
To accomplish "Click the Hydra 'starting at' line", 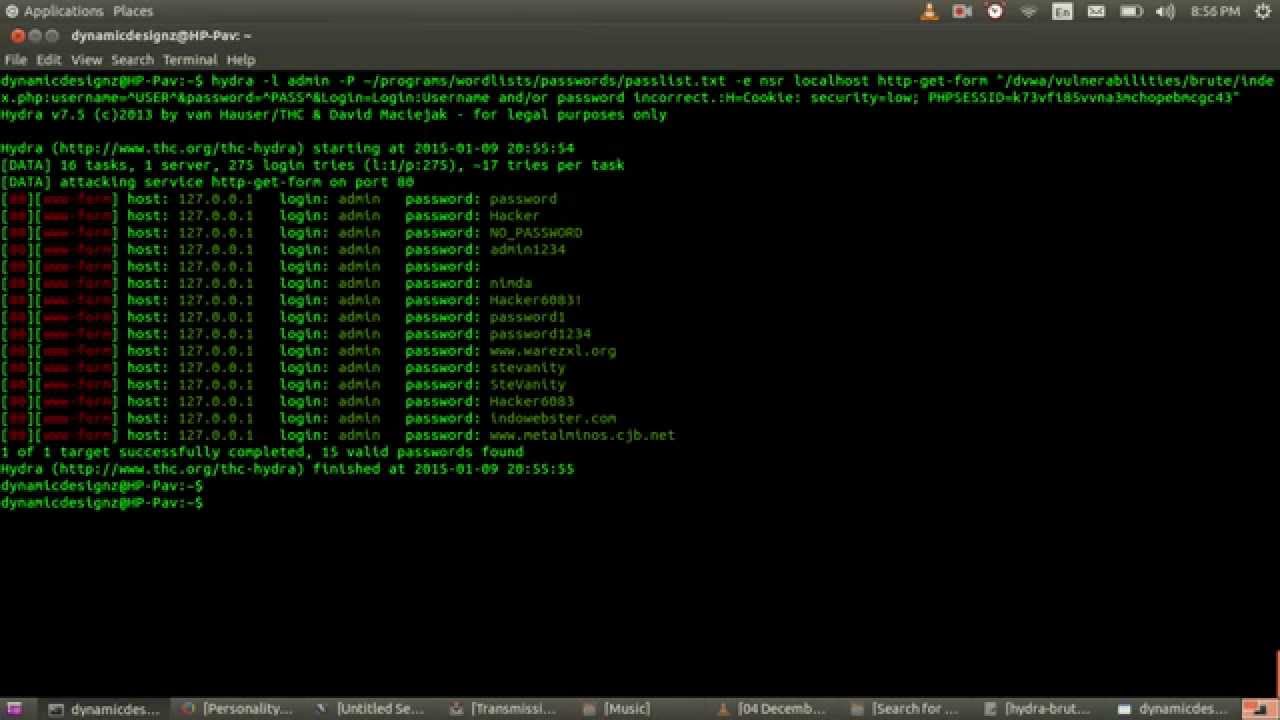I will click(x=287, y=148).
